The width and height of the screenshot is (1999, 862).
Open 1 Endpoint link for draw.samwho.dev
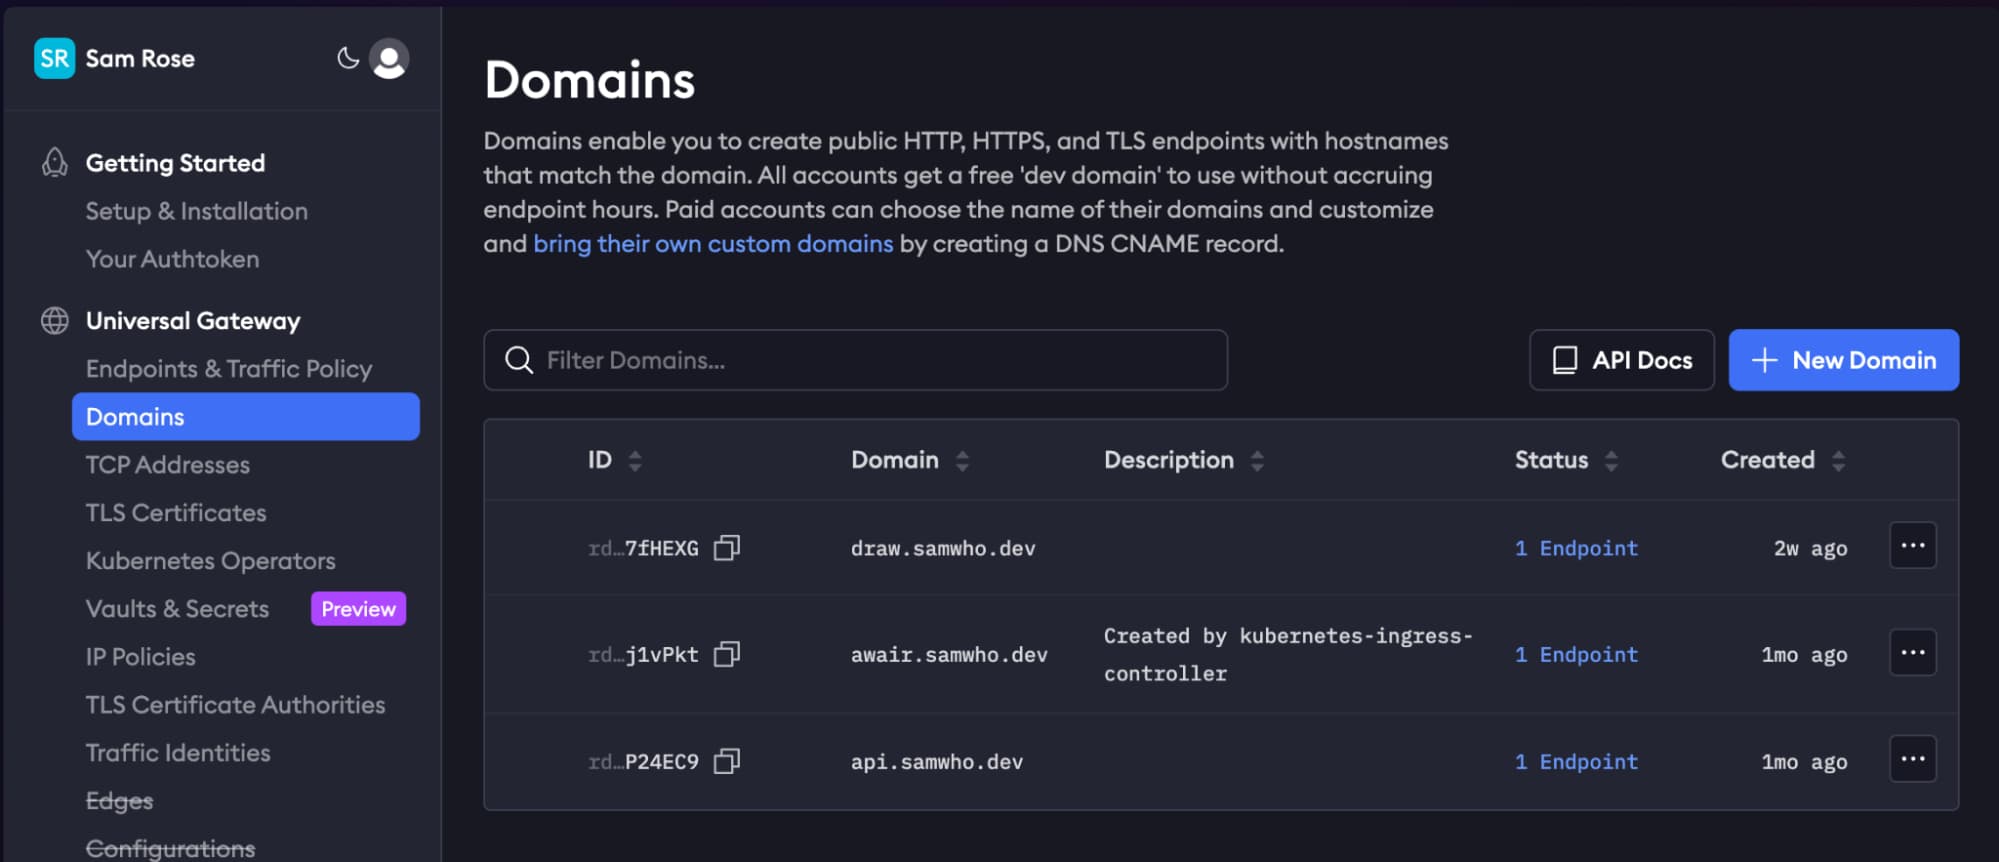(x=1576, y=548)
